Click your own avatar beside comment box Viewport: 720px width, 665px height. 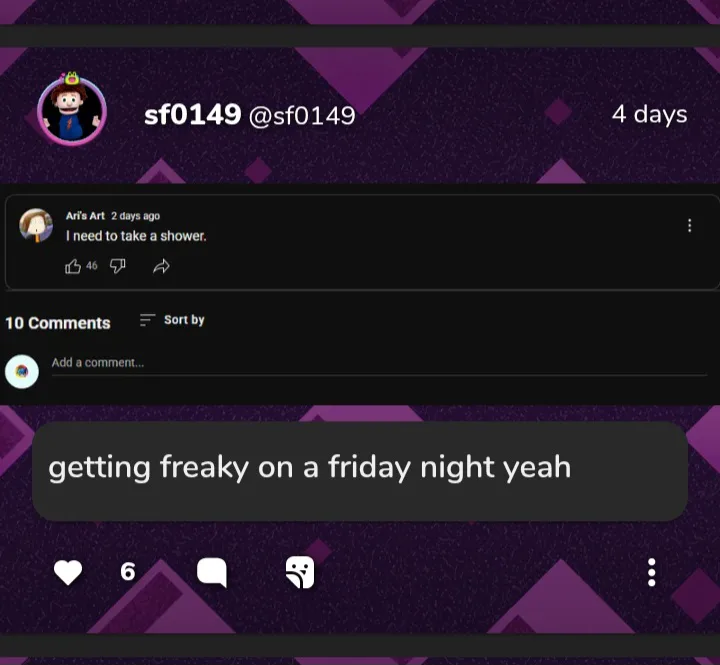click(22, 372)
